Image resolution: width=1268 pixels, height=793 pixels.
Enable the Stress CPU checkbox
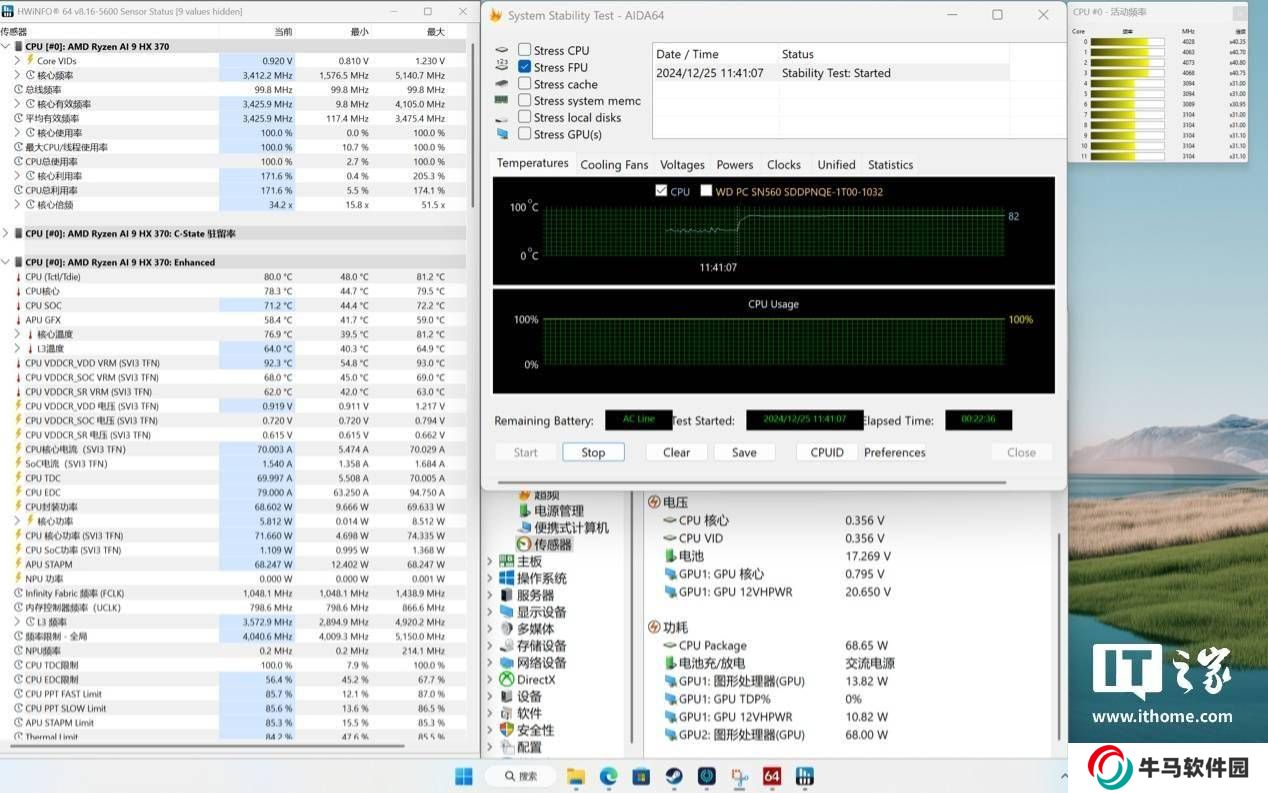[x=525, y=50]
